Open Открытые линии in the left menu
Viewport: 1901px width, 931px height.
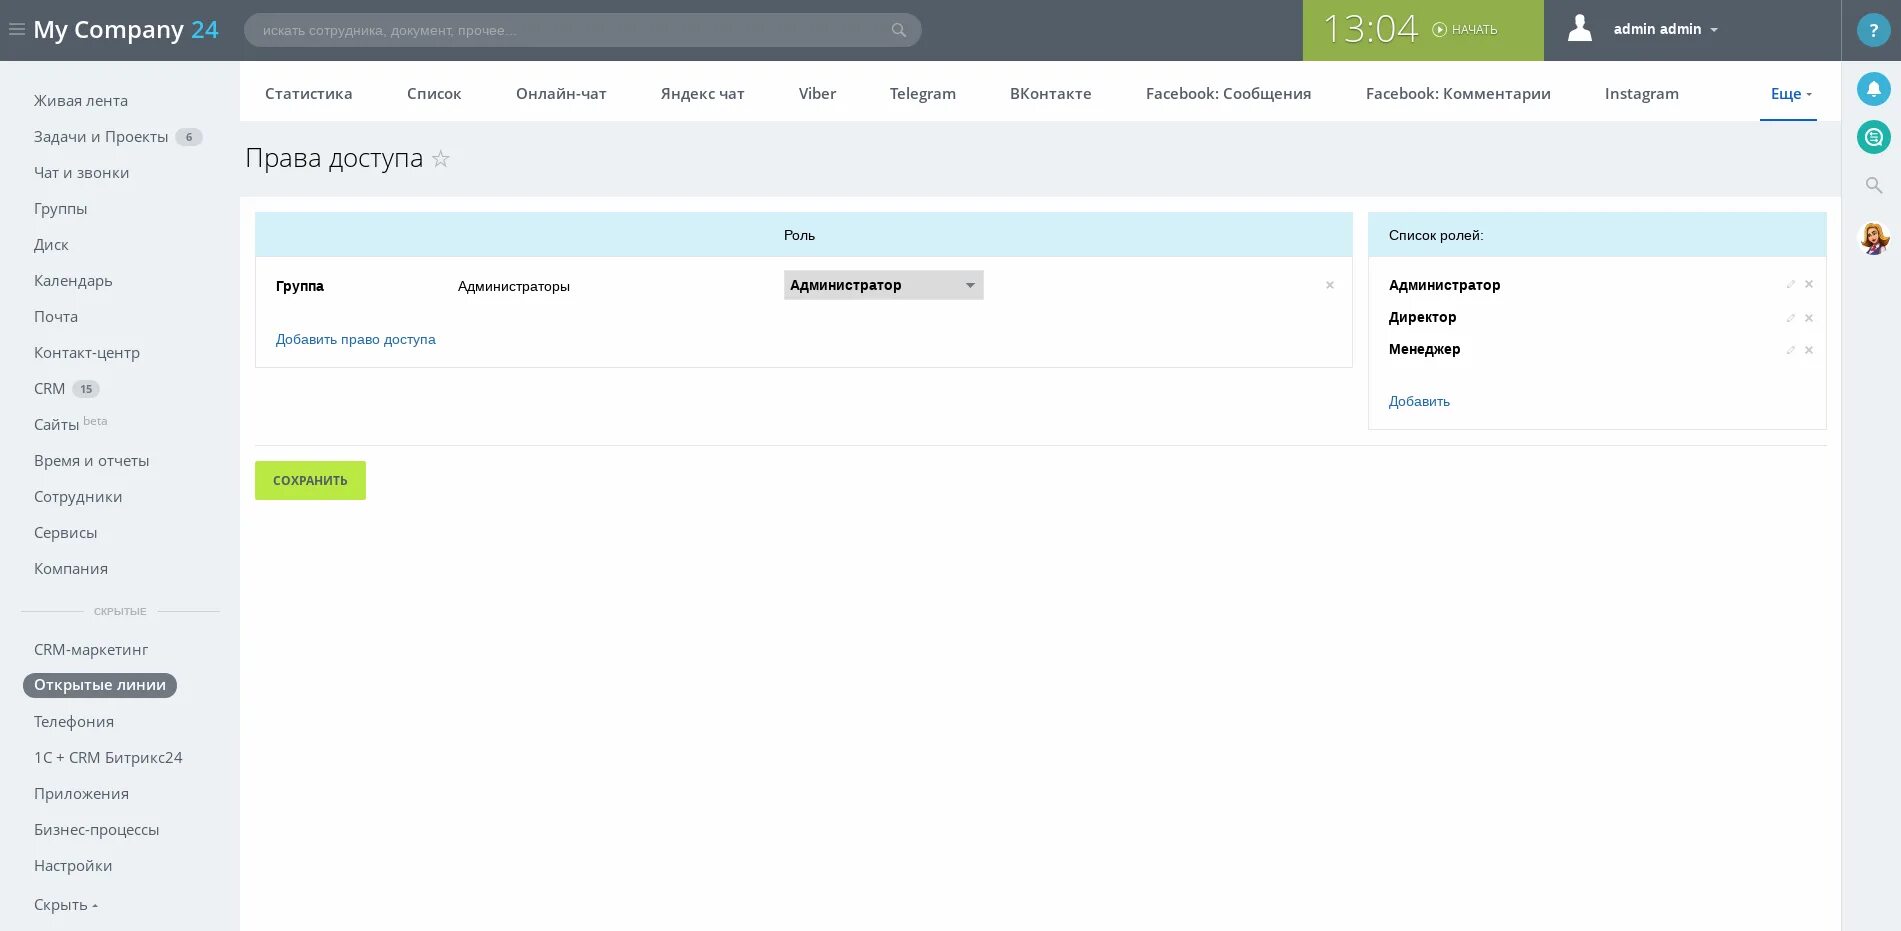click(100, 685)
